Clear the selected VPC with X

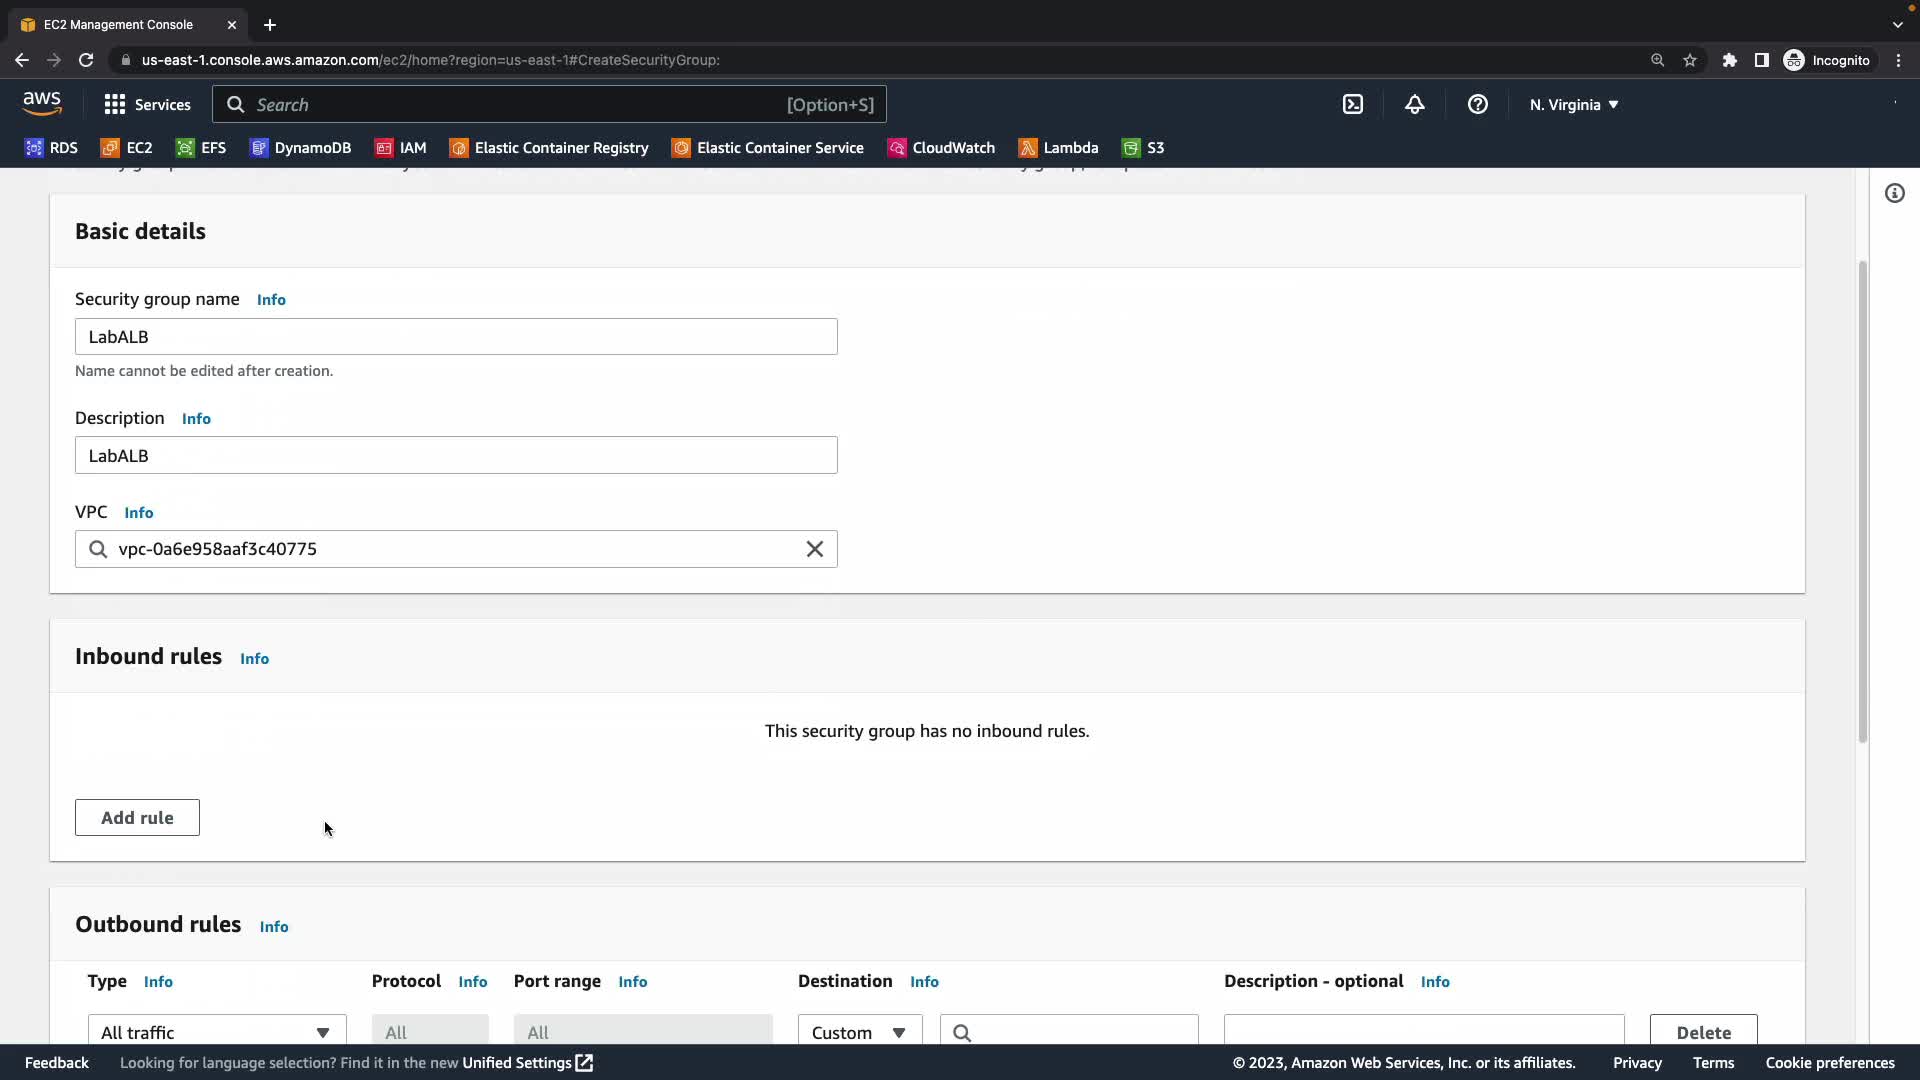point(814,549)
